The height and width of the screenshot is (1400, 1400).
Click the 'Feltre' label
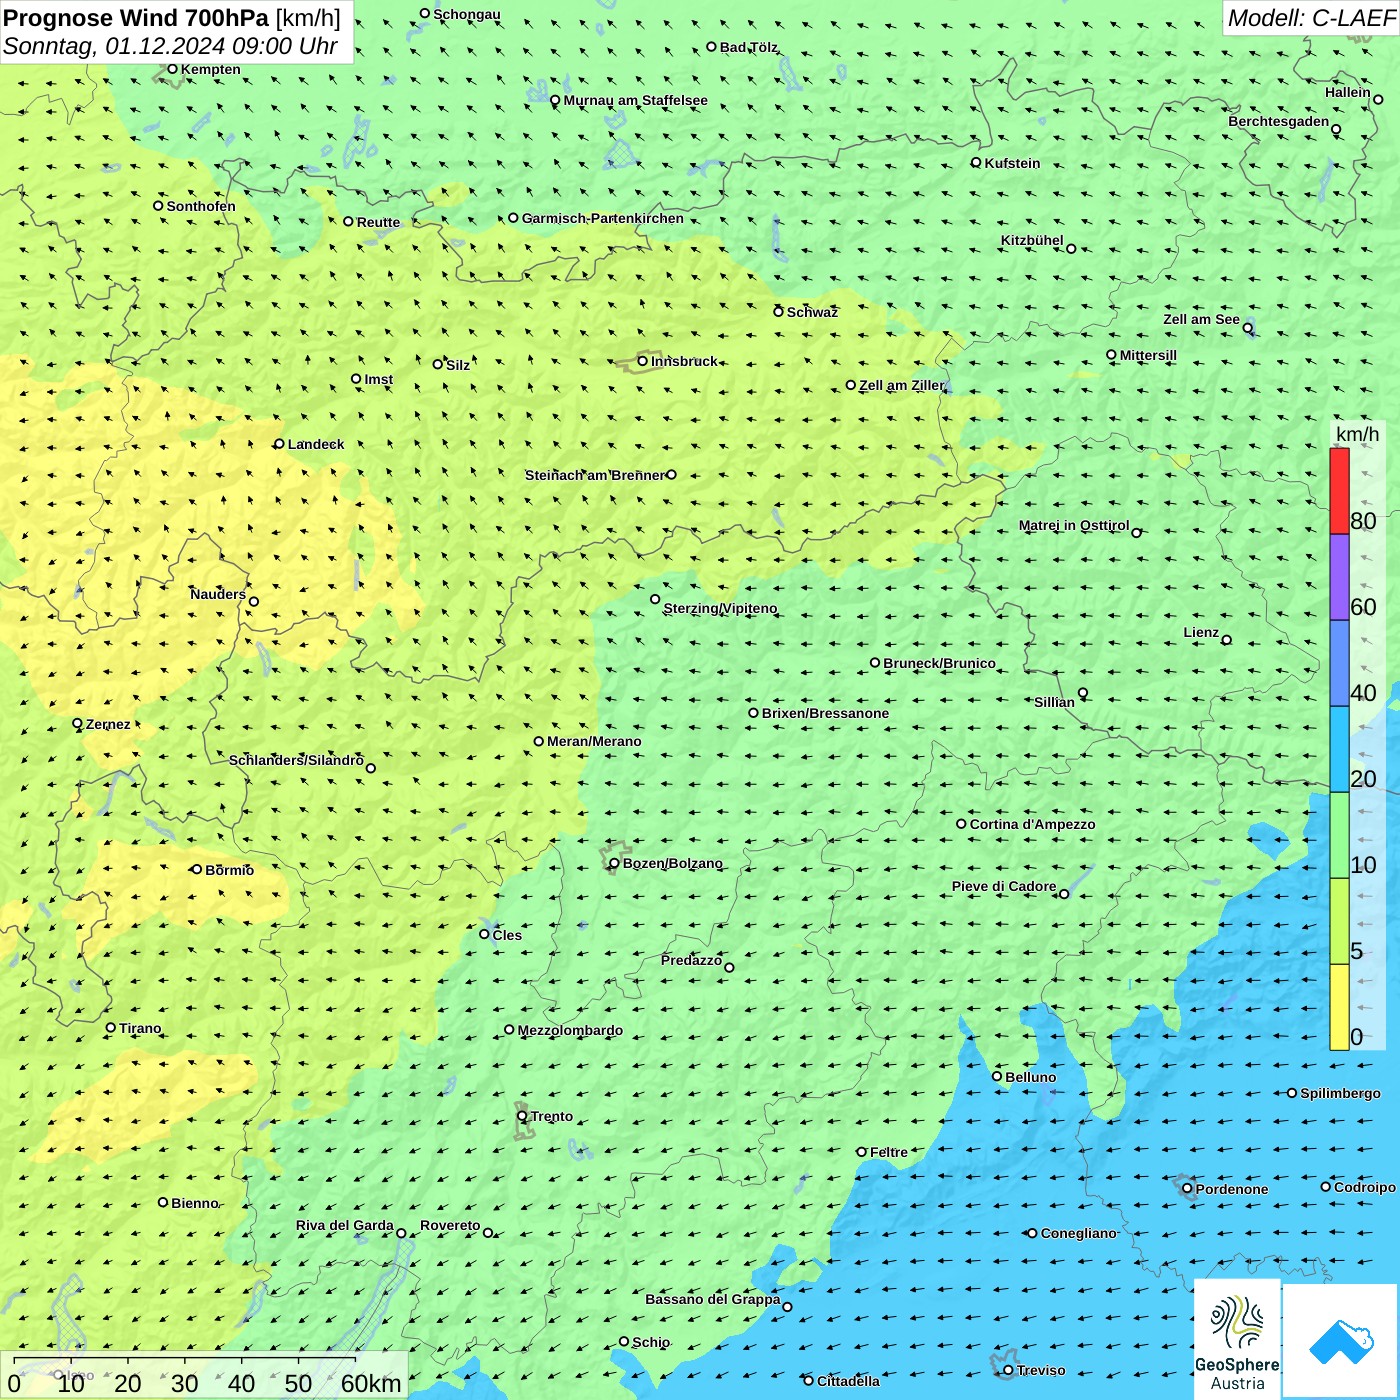point(889,1152)
